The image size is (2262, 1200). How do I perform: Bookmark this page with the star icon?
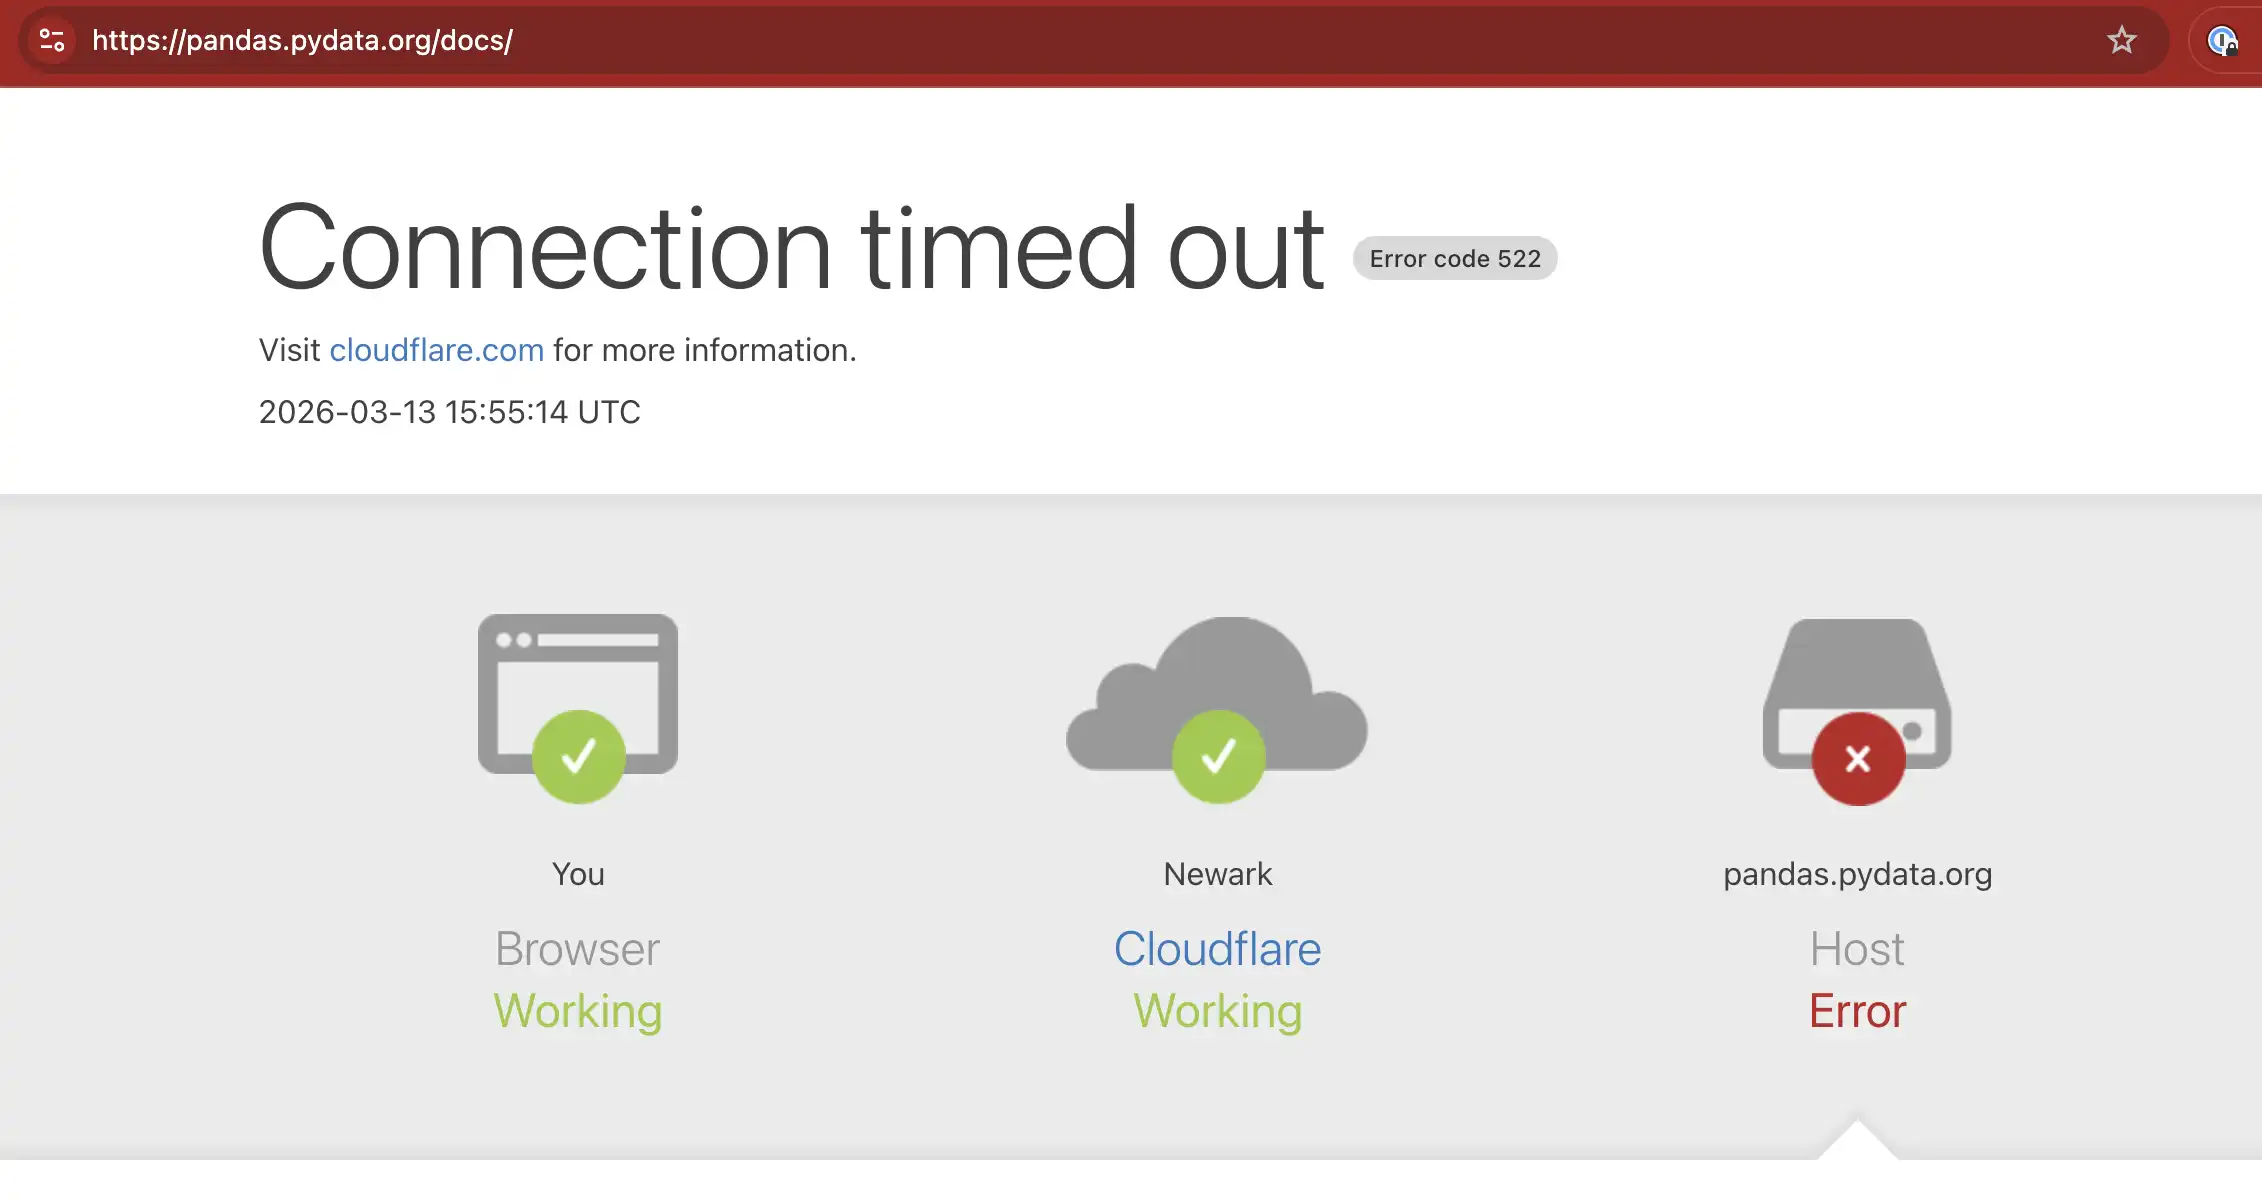(2121, 40)
